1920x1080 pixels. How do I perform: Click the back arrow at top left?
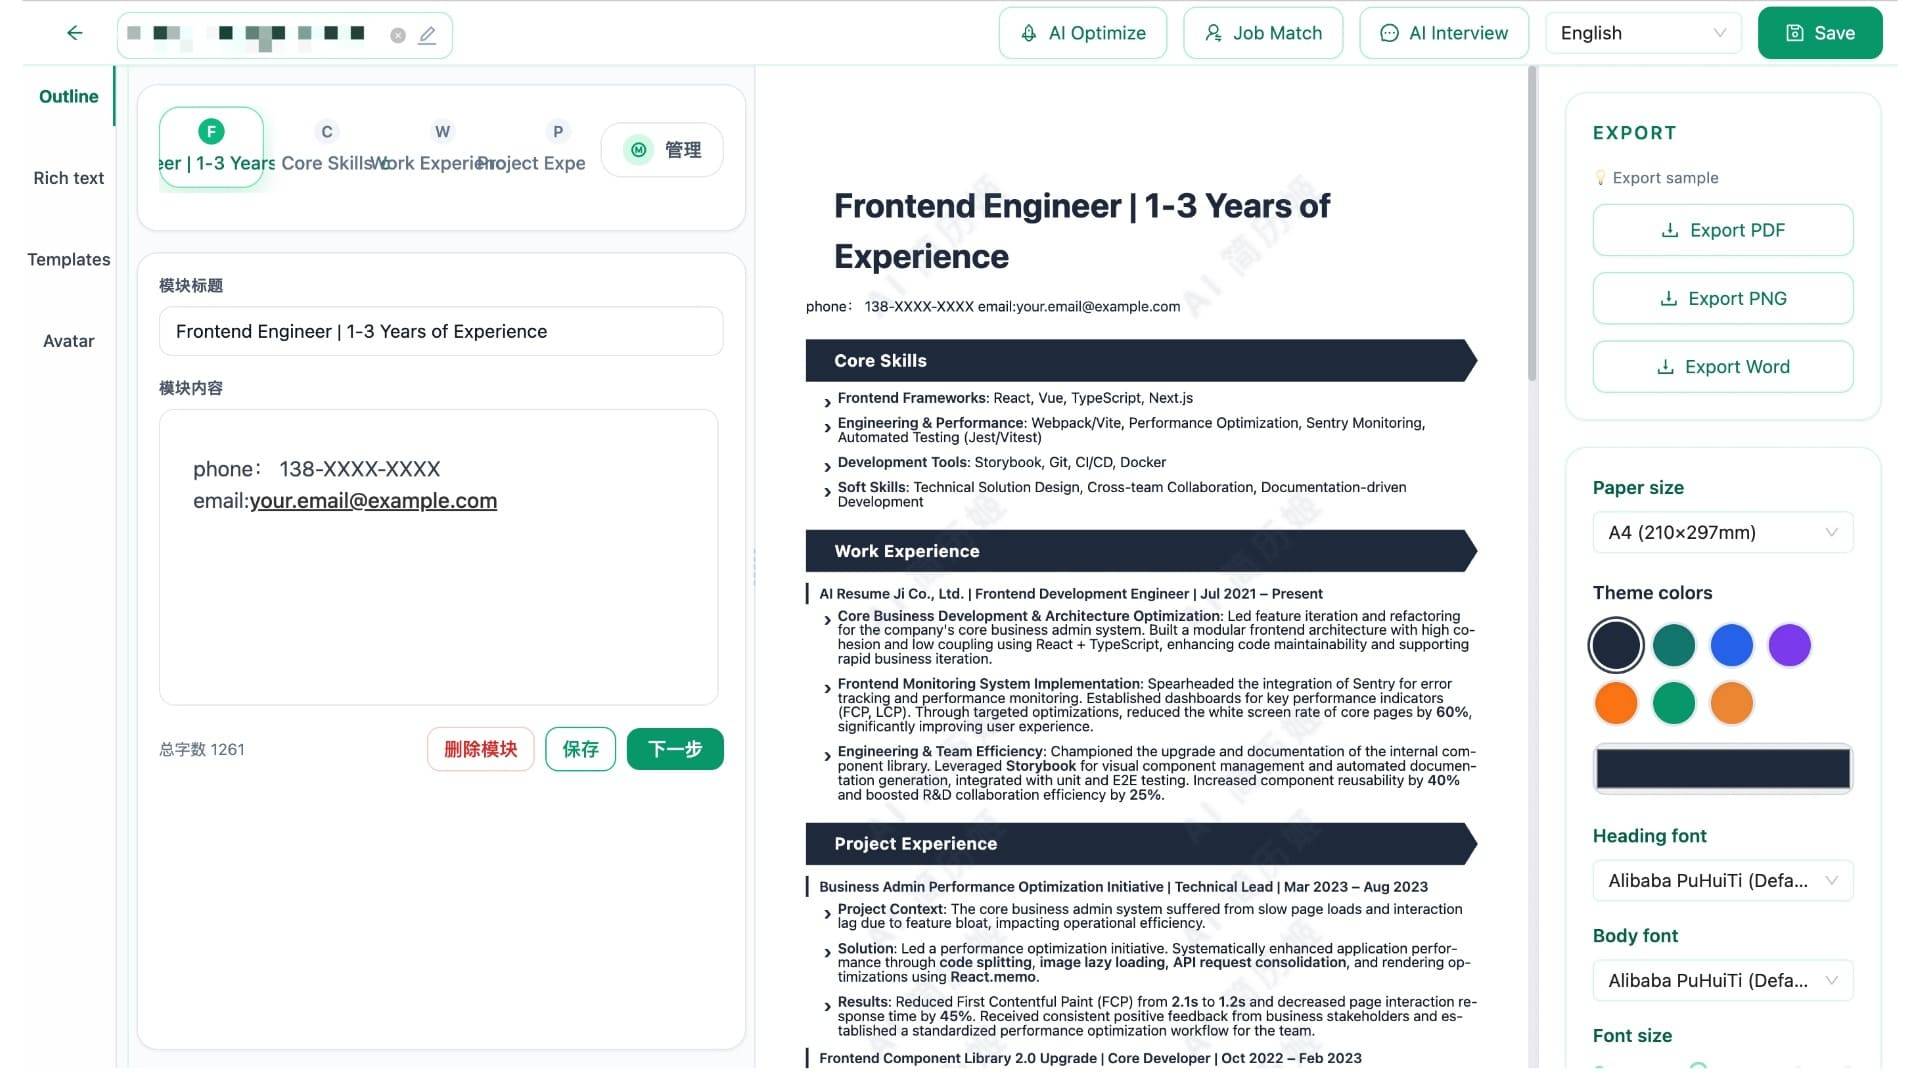[x=74, y=32]
